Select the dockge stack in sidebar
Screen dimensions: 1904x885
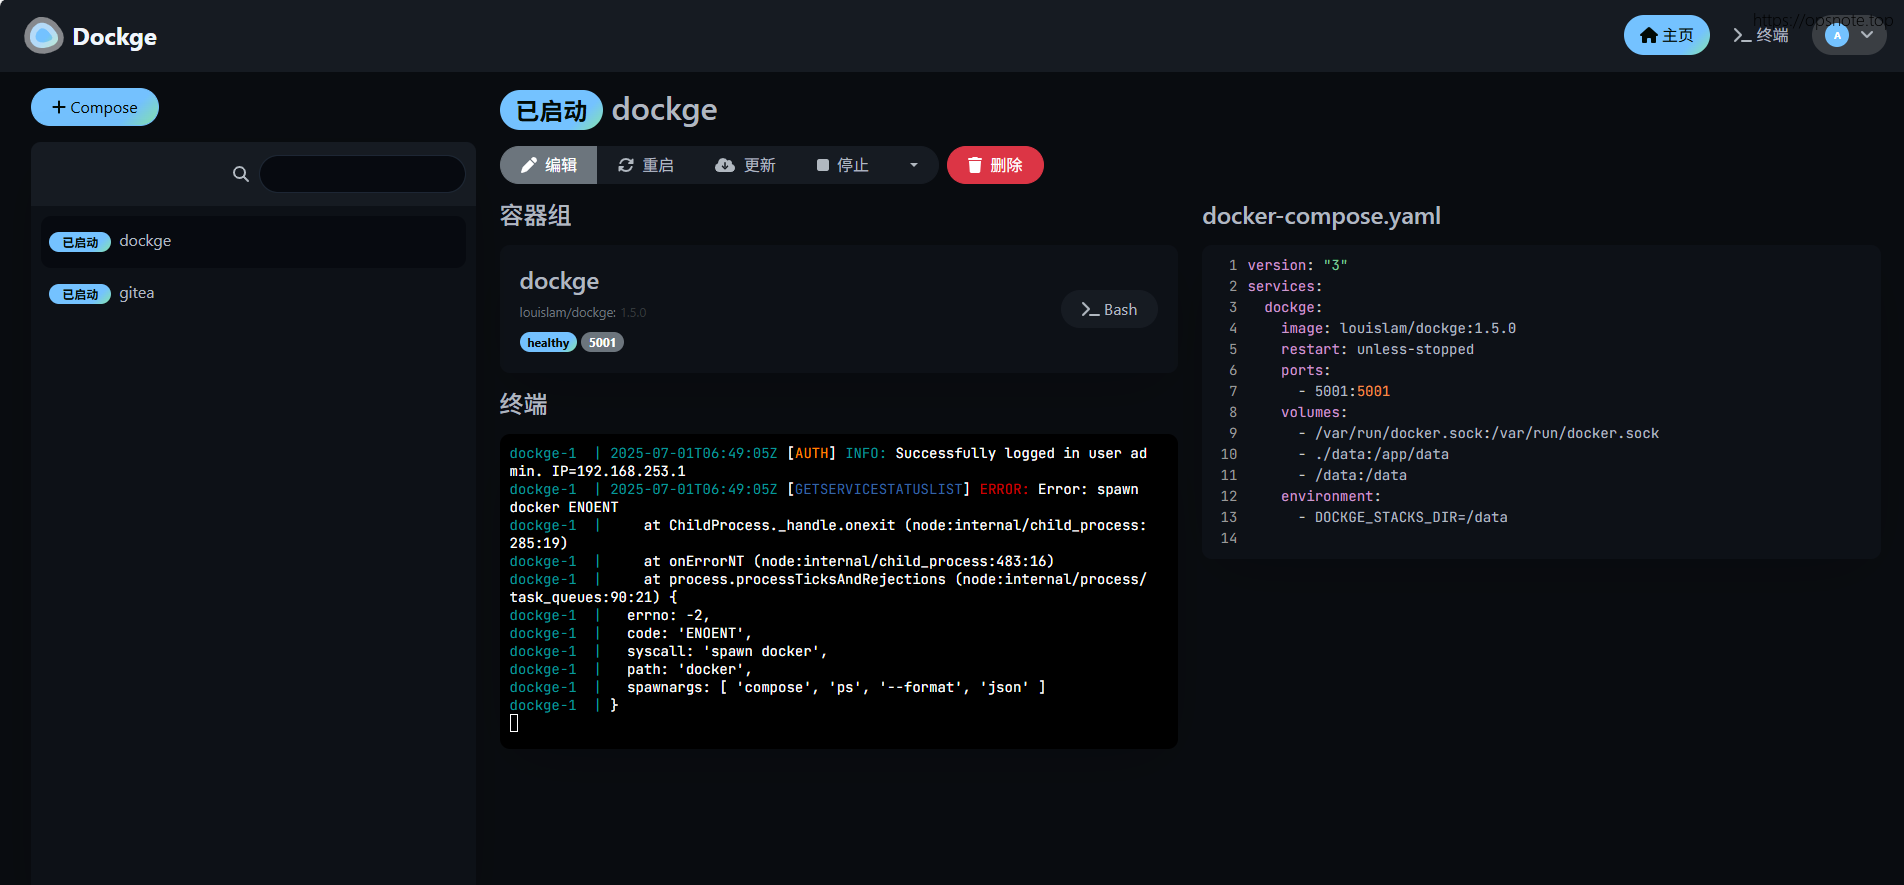click(x=253, y=242)
